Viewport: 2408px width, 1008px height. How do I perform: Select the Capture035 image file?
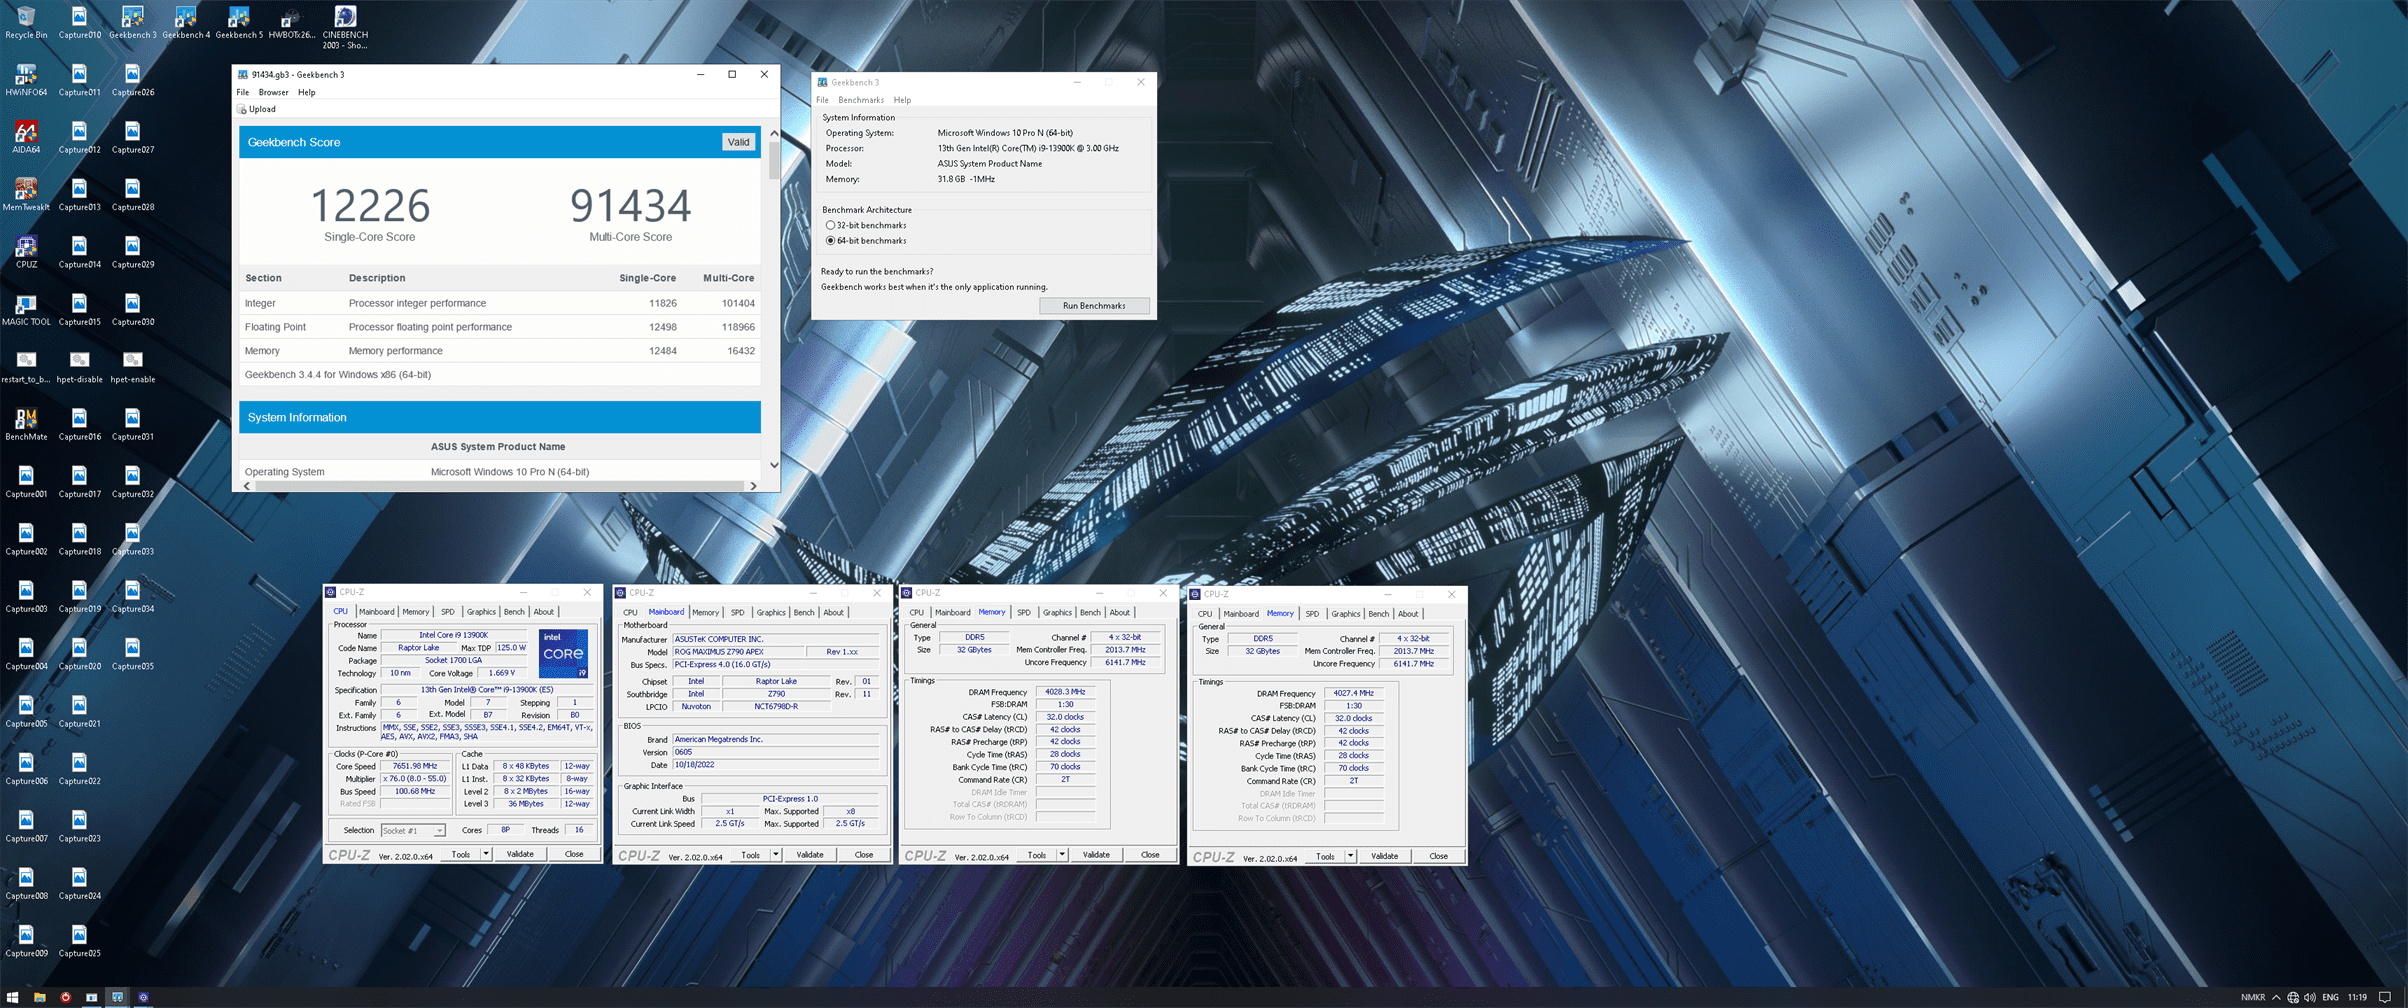[132, 654]
